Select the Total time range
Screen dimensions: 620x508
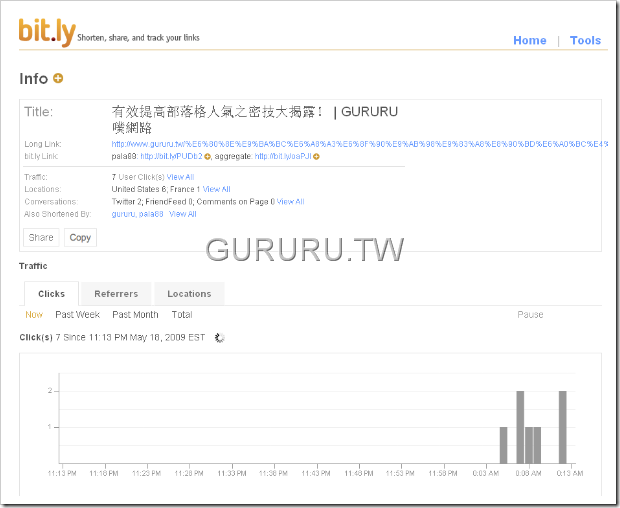click(182, 315)
